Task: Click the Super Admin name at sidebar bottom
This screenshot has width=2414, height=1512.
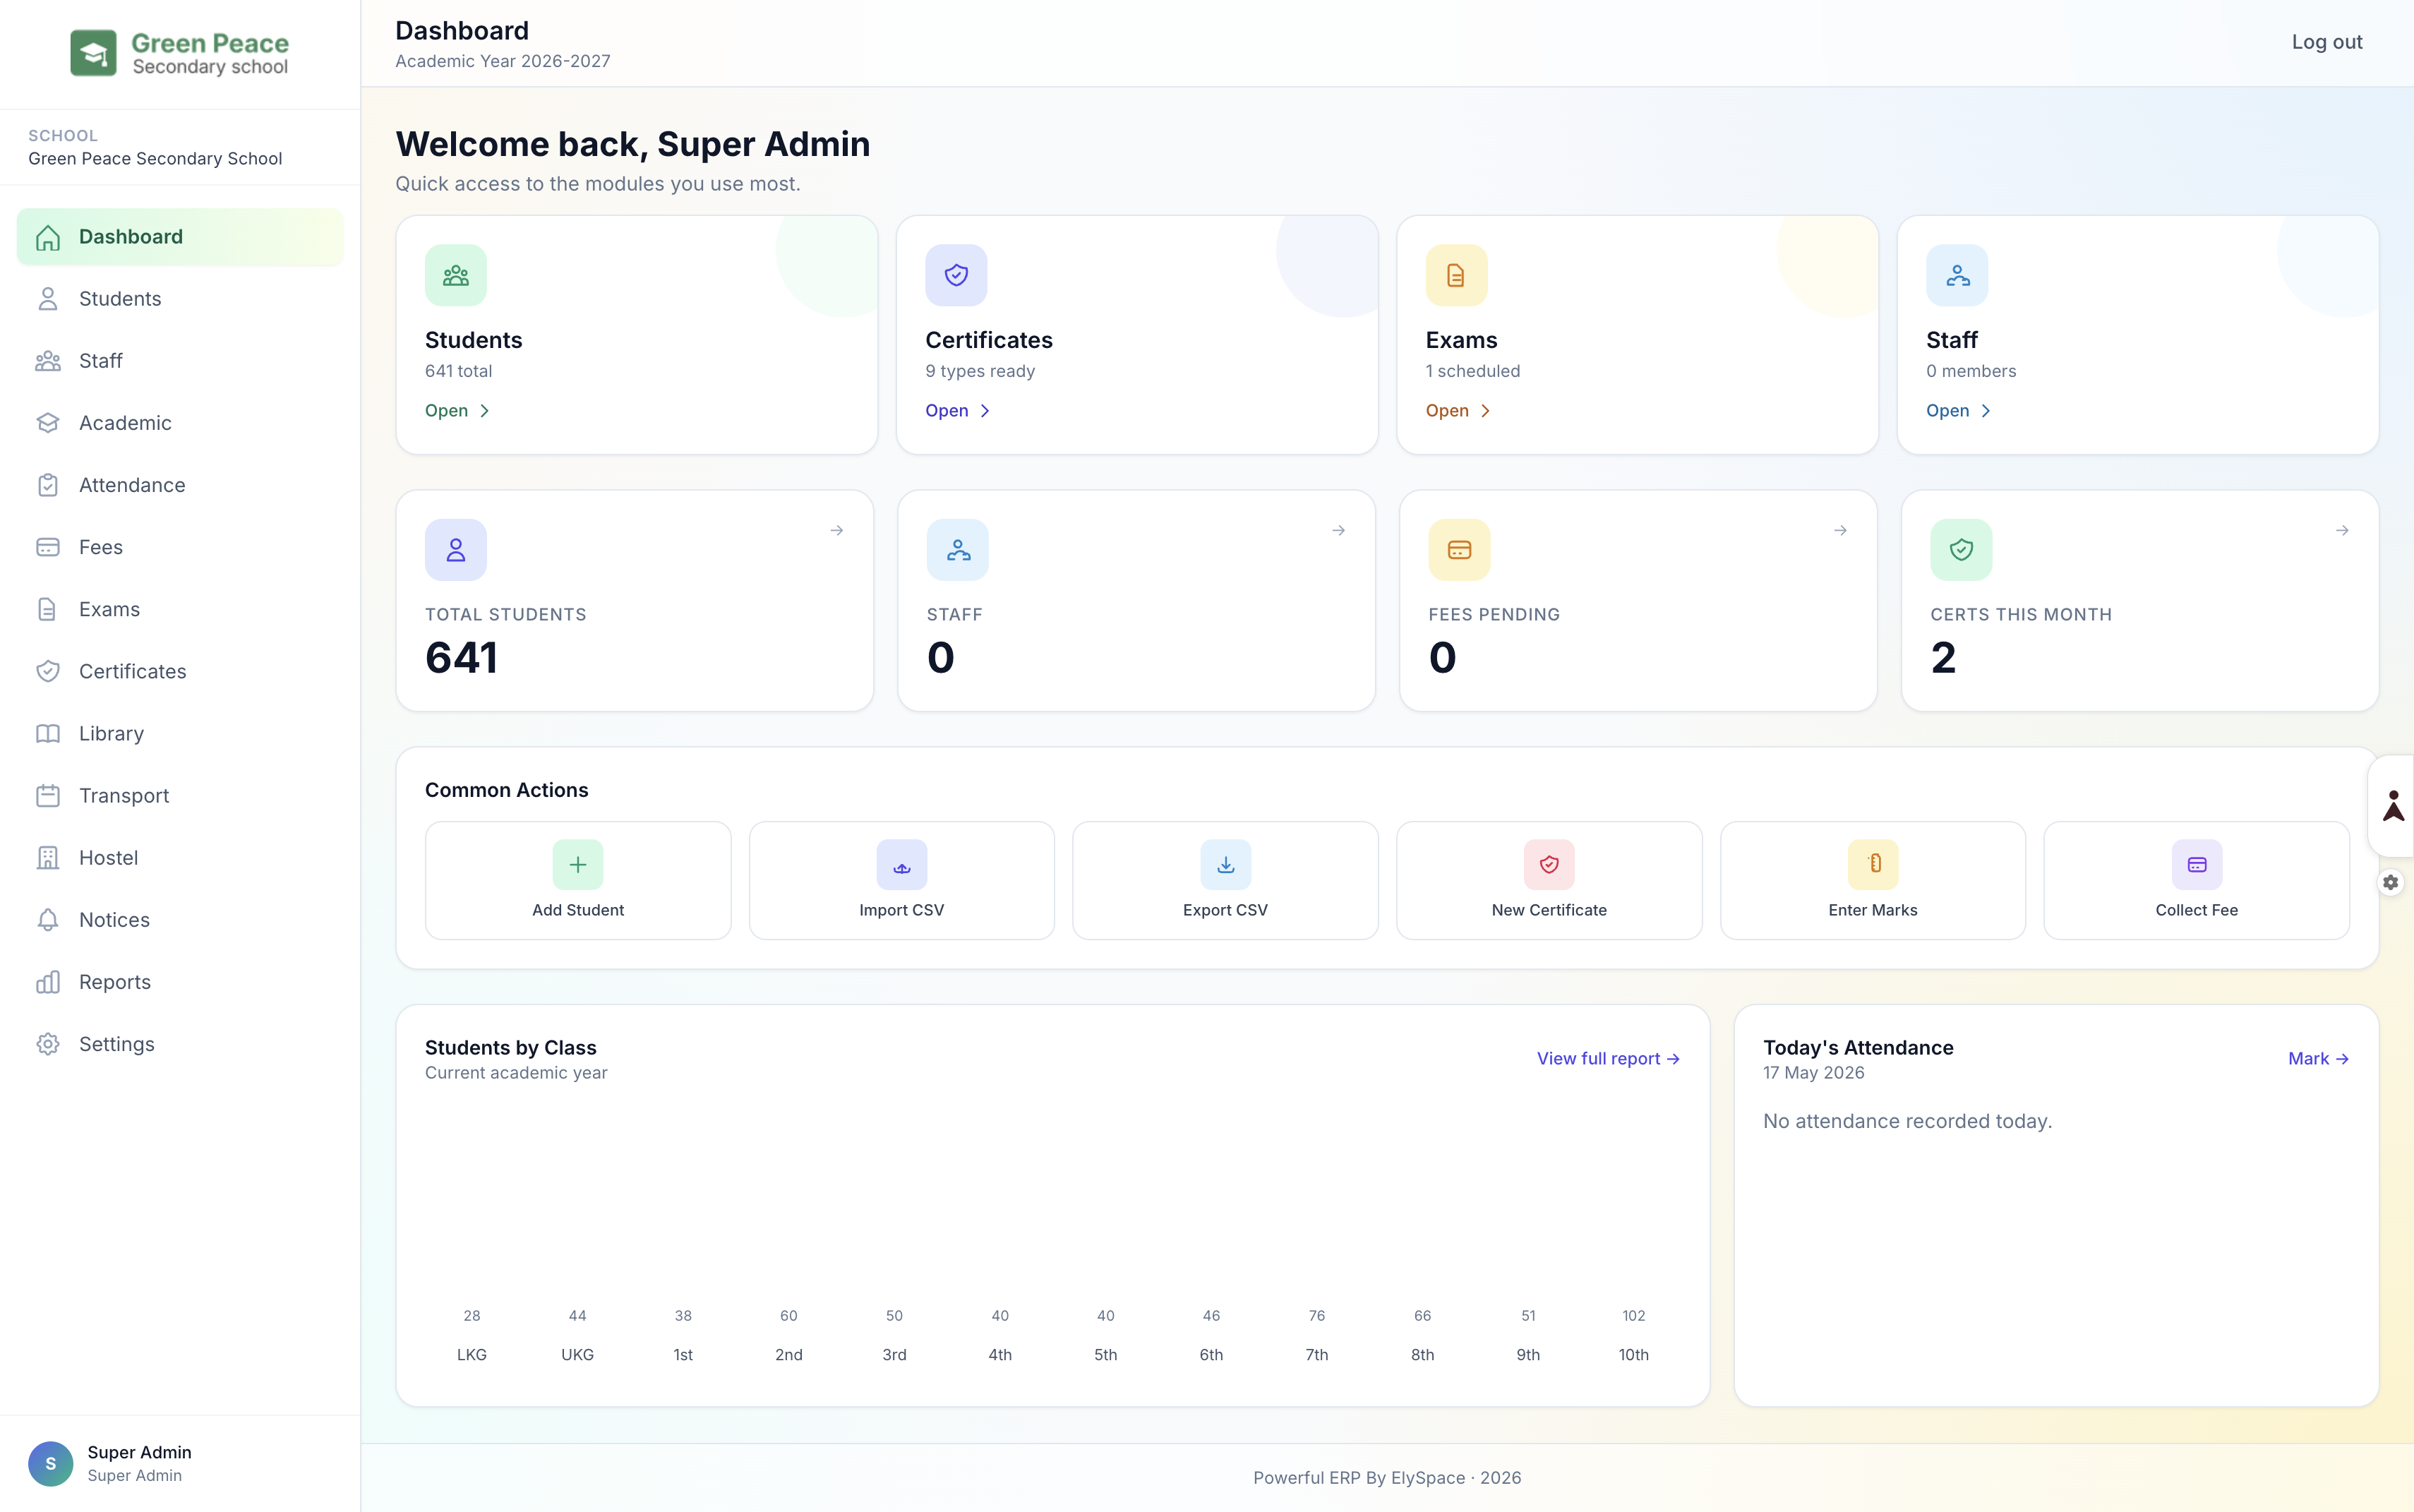Action: click(139, 1452)
